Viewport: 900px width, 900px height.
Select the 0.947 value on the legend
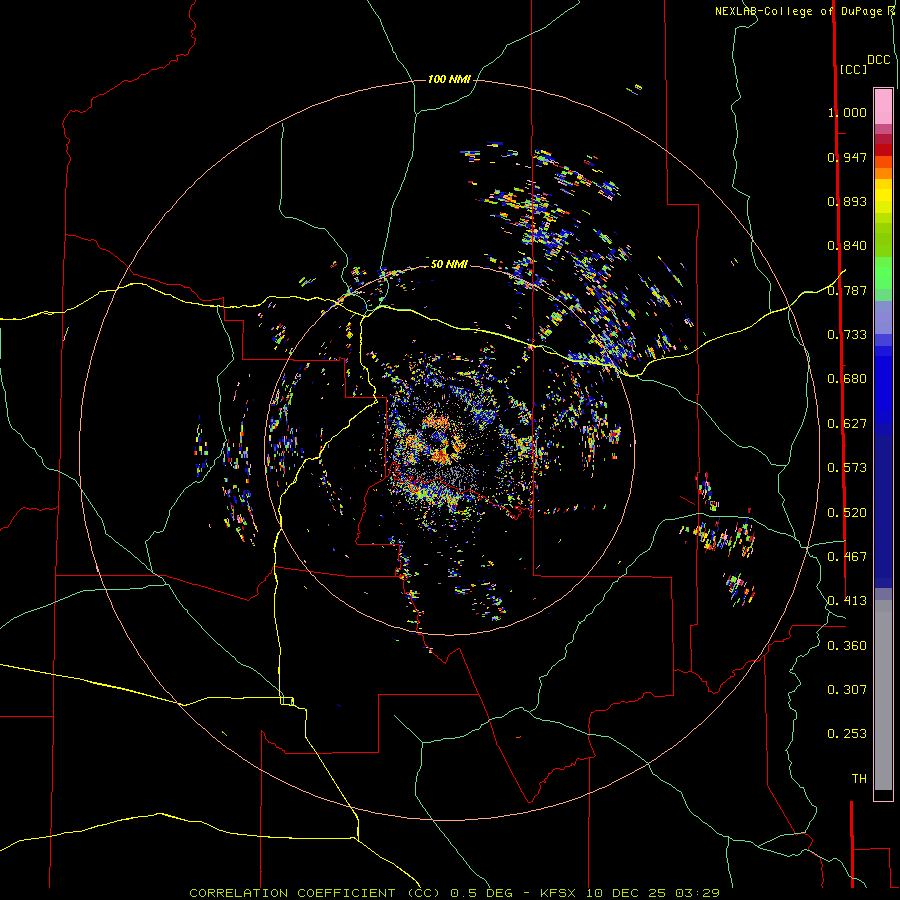847,157
